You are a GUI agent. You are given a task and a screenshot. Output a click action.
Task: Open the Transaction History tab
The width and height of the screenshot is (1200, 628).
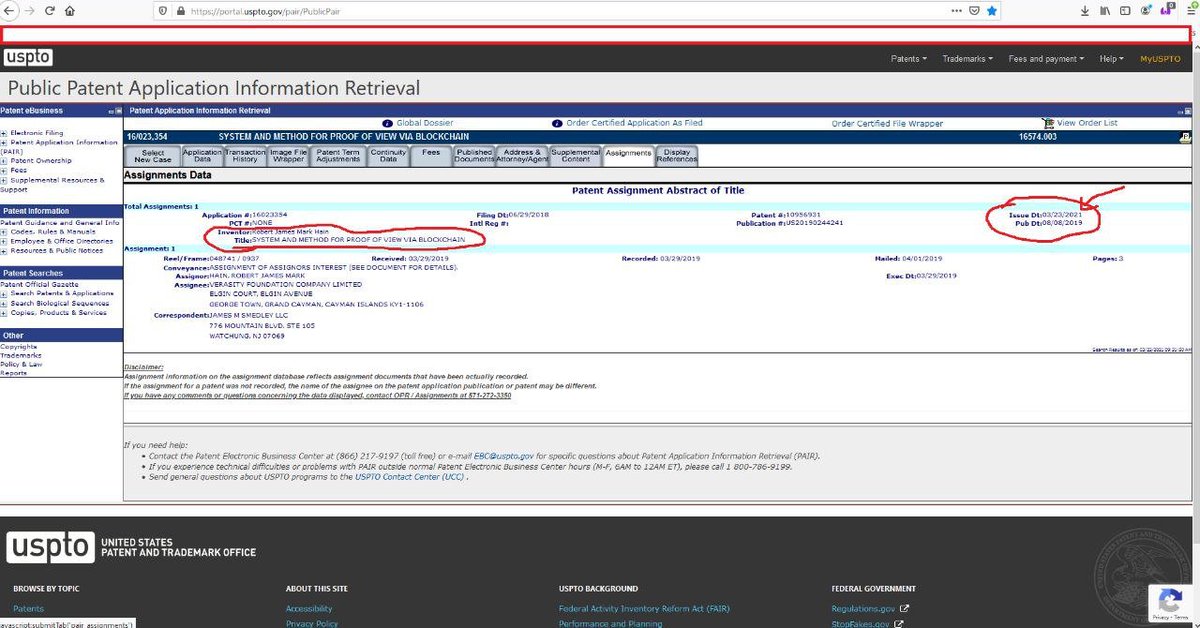[x=245, y=156]
